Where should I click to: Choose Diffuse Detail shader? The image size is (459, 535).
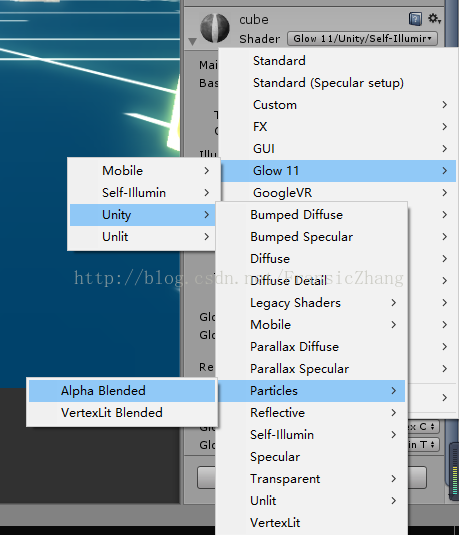tap(311, 281)
